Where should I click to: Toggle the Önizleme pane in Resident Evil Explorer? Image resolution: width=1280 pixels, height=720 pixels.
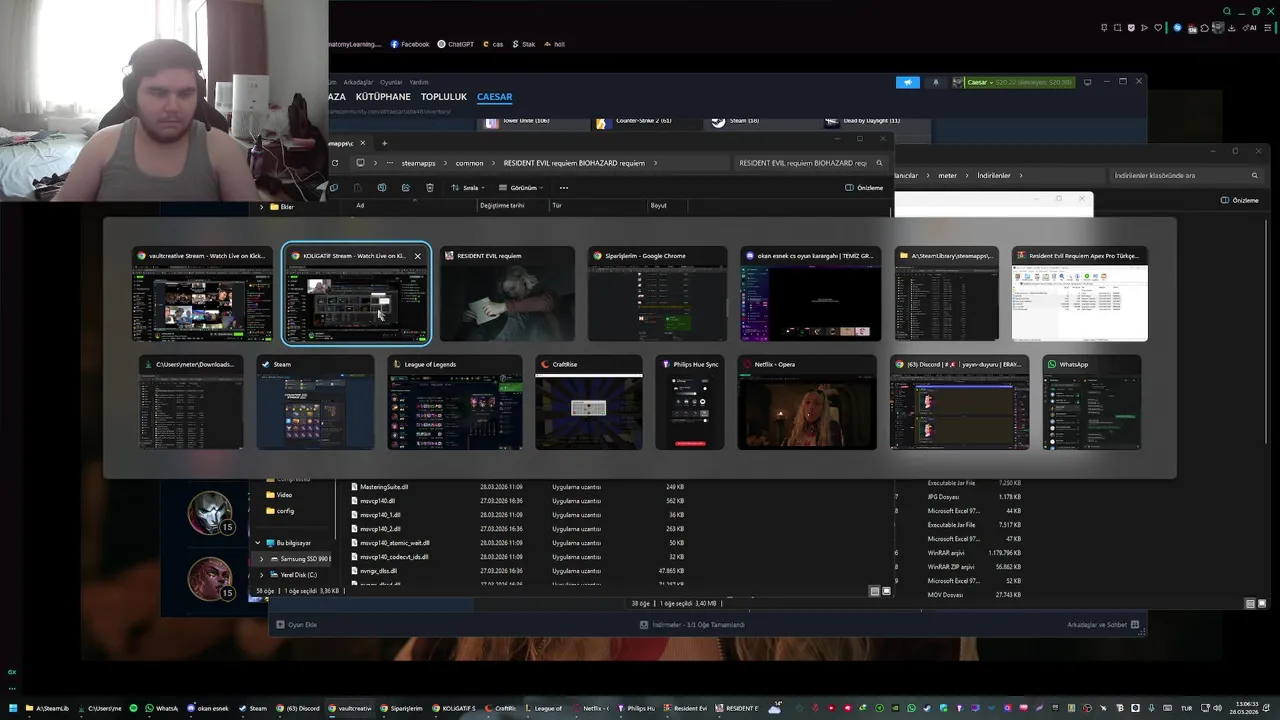pyautogui.click(x=865, y=187)
